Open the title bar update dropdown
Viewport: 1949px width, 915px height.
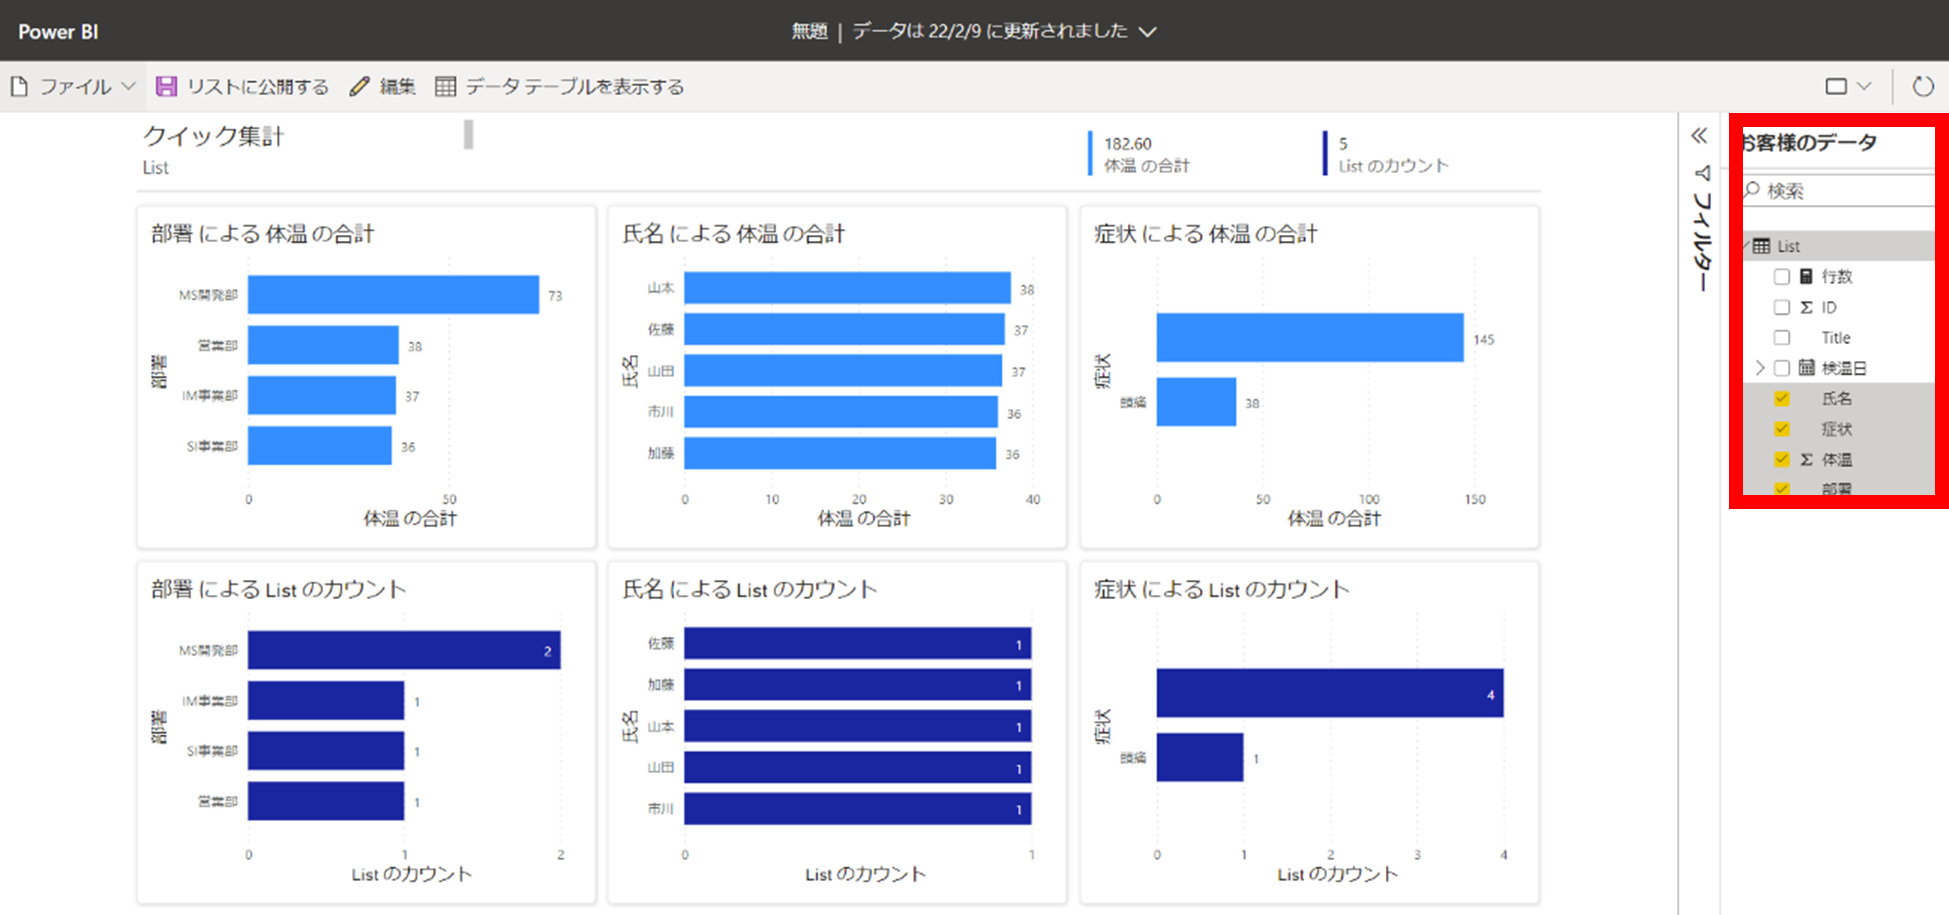(x=1148, y=31)
